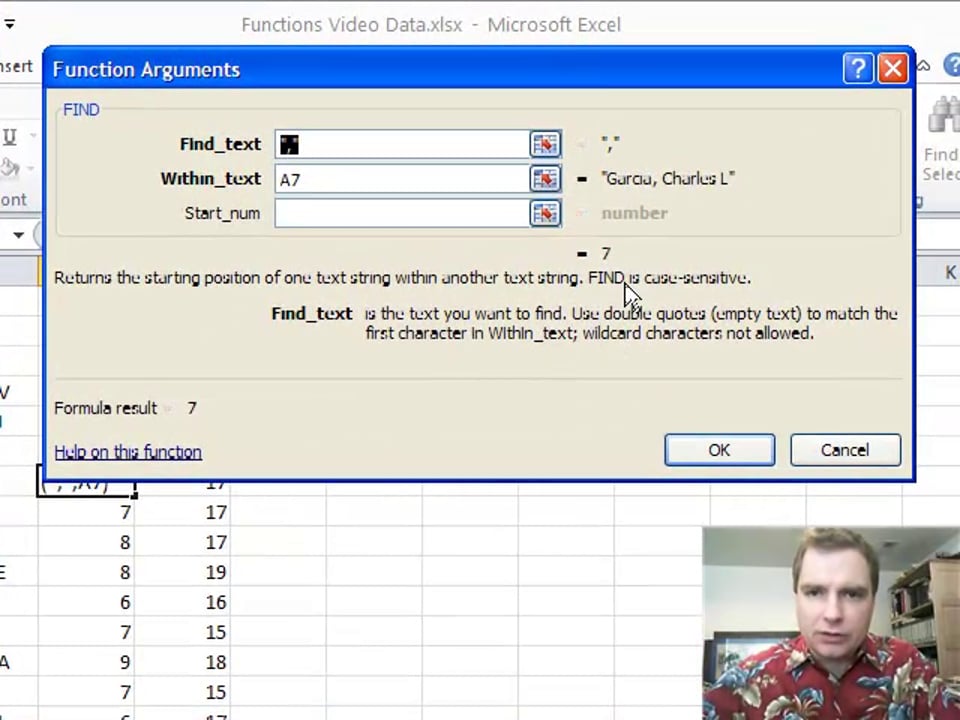960x720 pixels.
Task: Select the cell containing 16
Action: (x=183, y=602)
